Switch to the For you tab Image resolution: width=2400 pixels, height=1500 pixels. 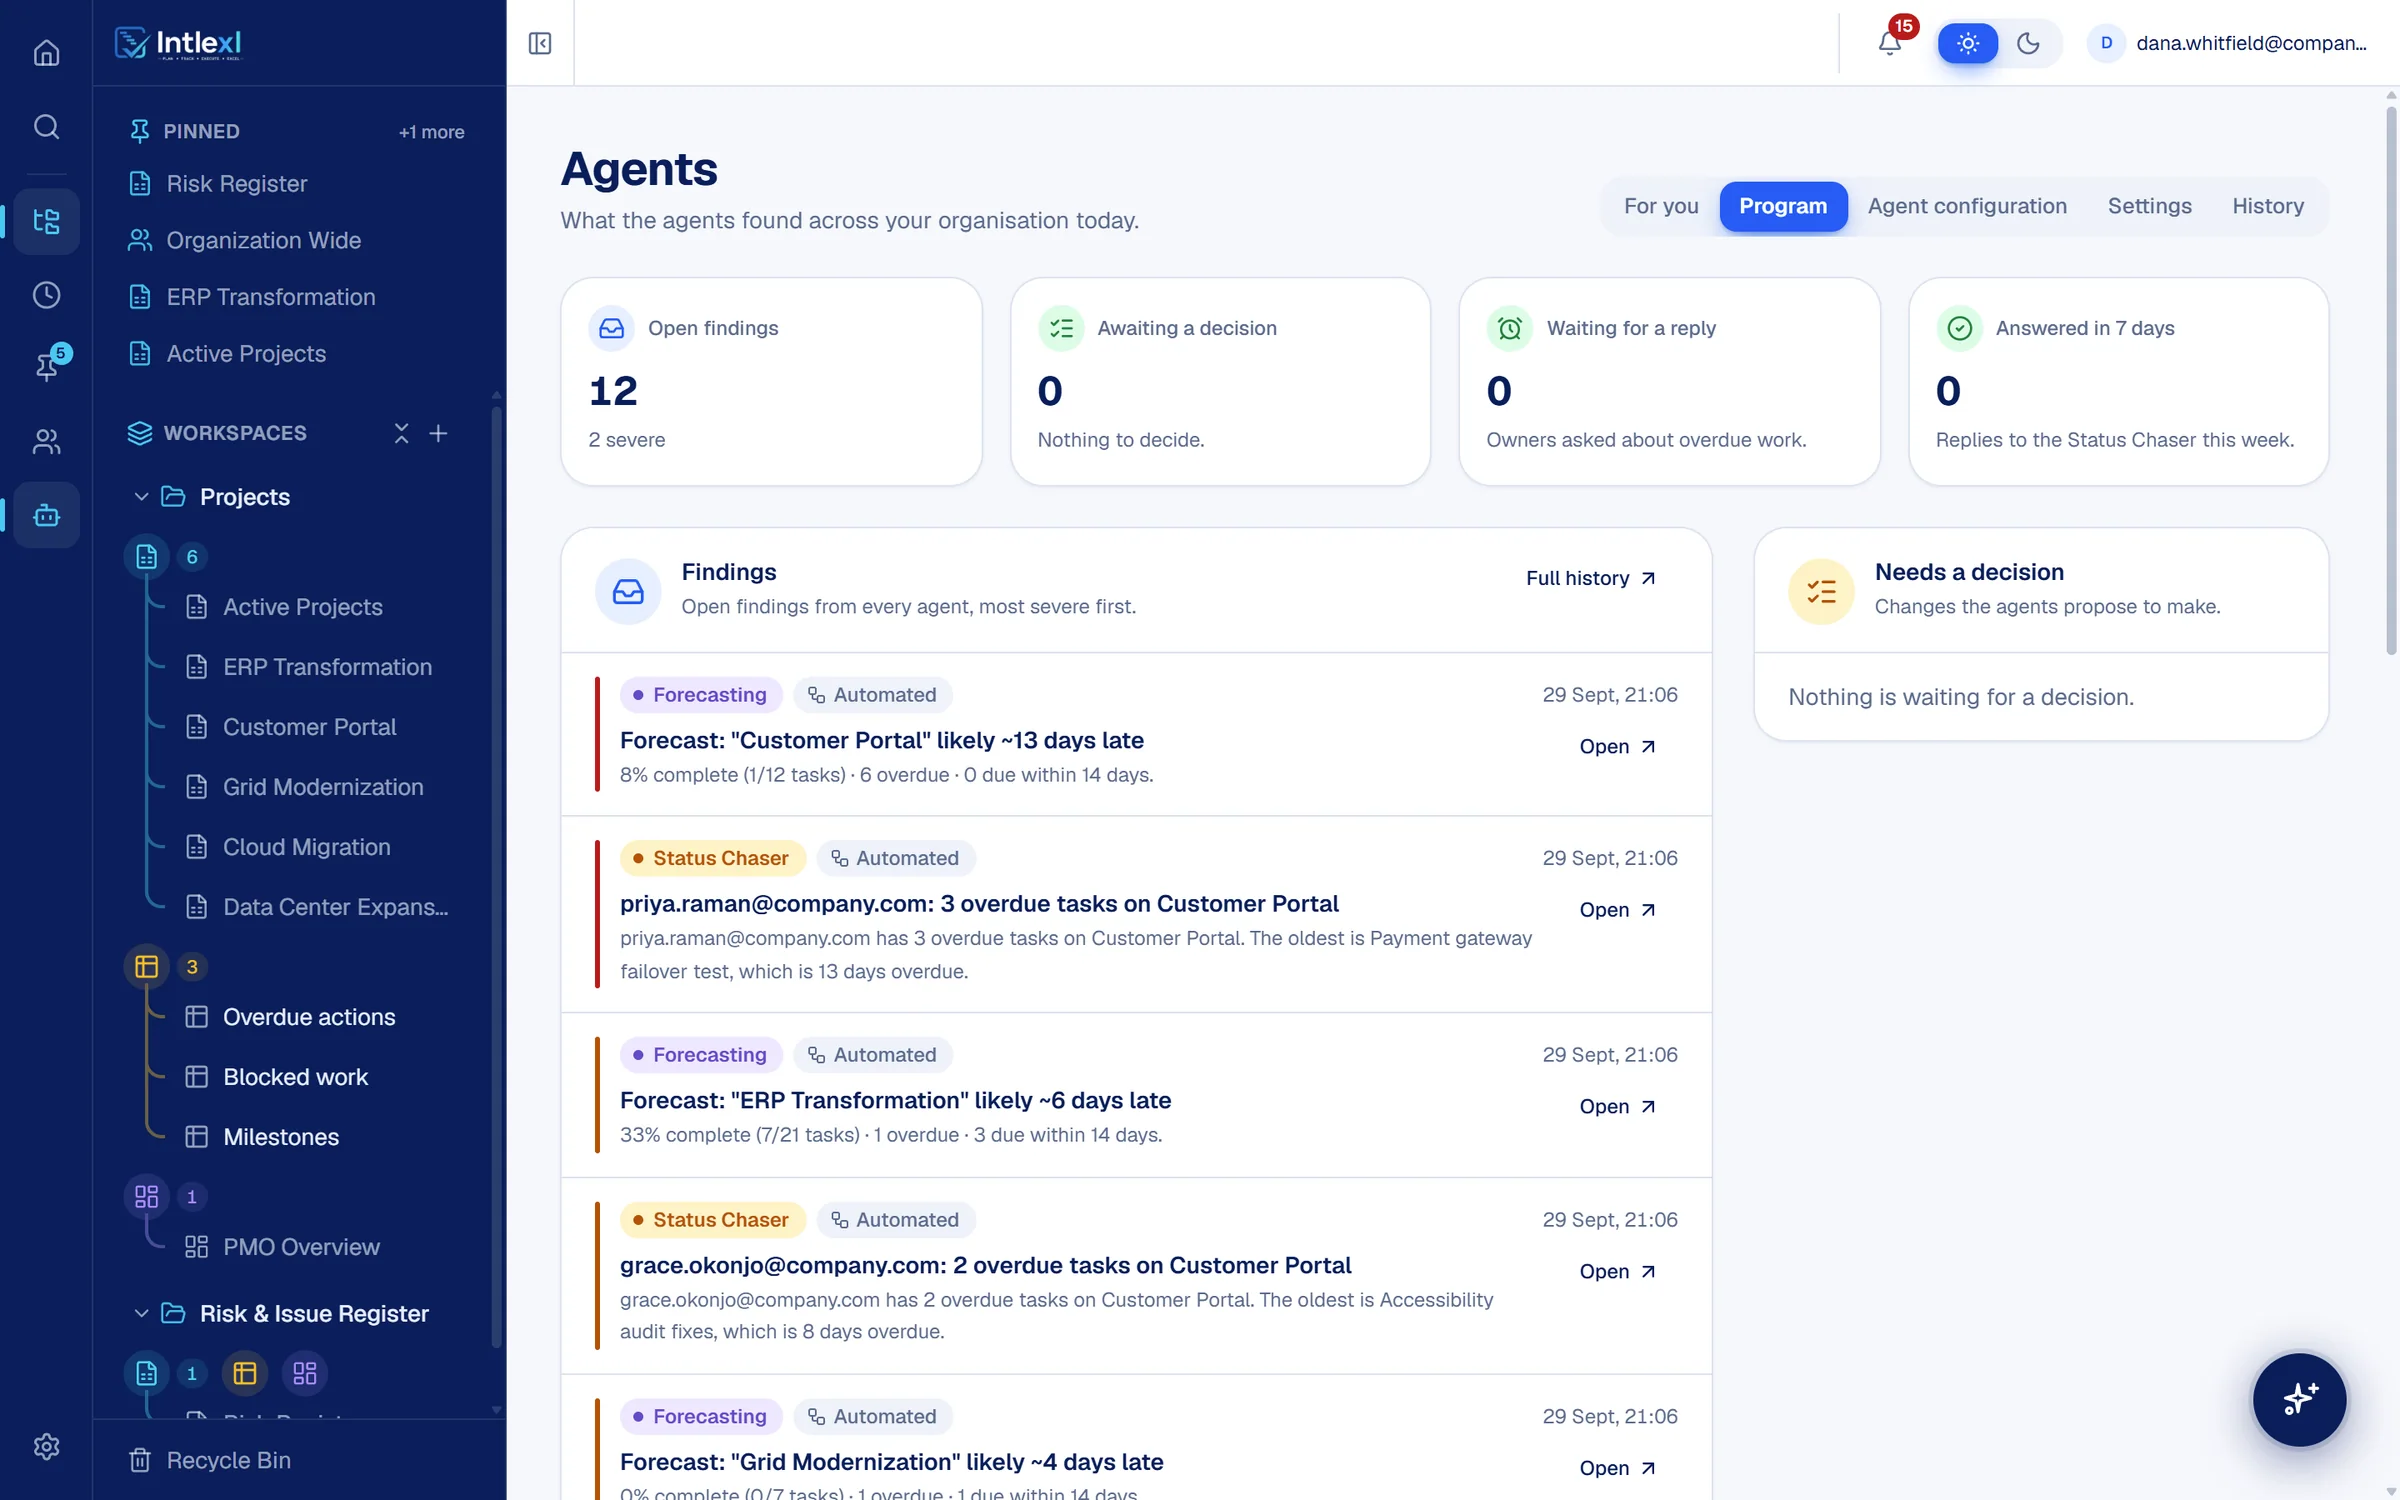coord(1660,206)
